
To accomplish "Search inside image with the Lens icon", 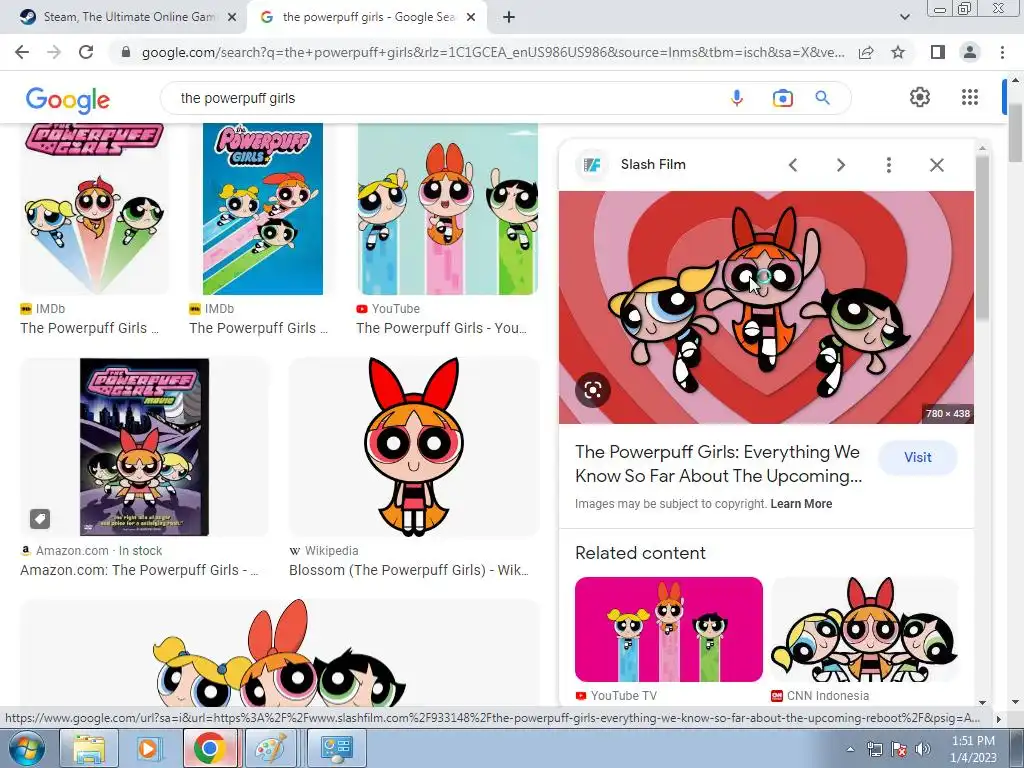I will pyautogui.click(x=593, y=390).
